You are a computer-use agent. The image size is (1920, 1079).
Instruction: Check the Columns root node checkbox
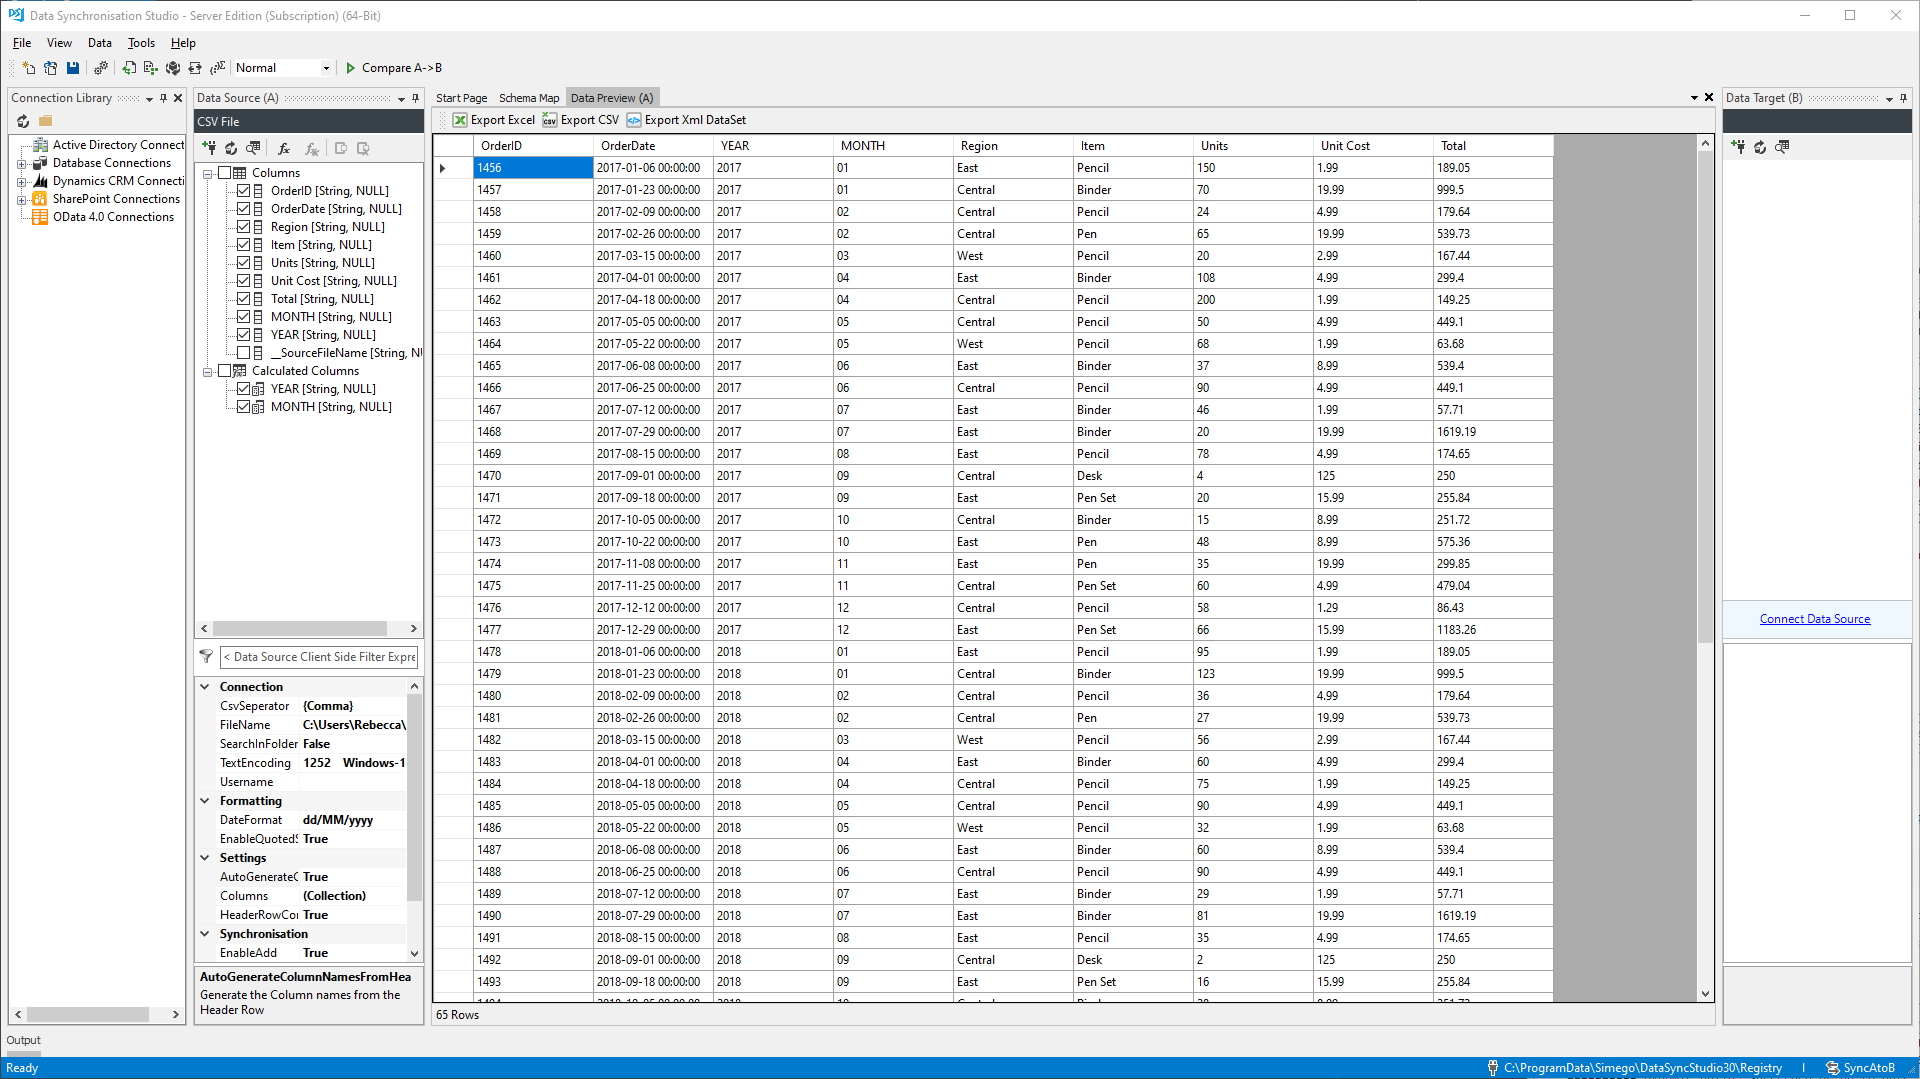click(225, 173)
